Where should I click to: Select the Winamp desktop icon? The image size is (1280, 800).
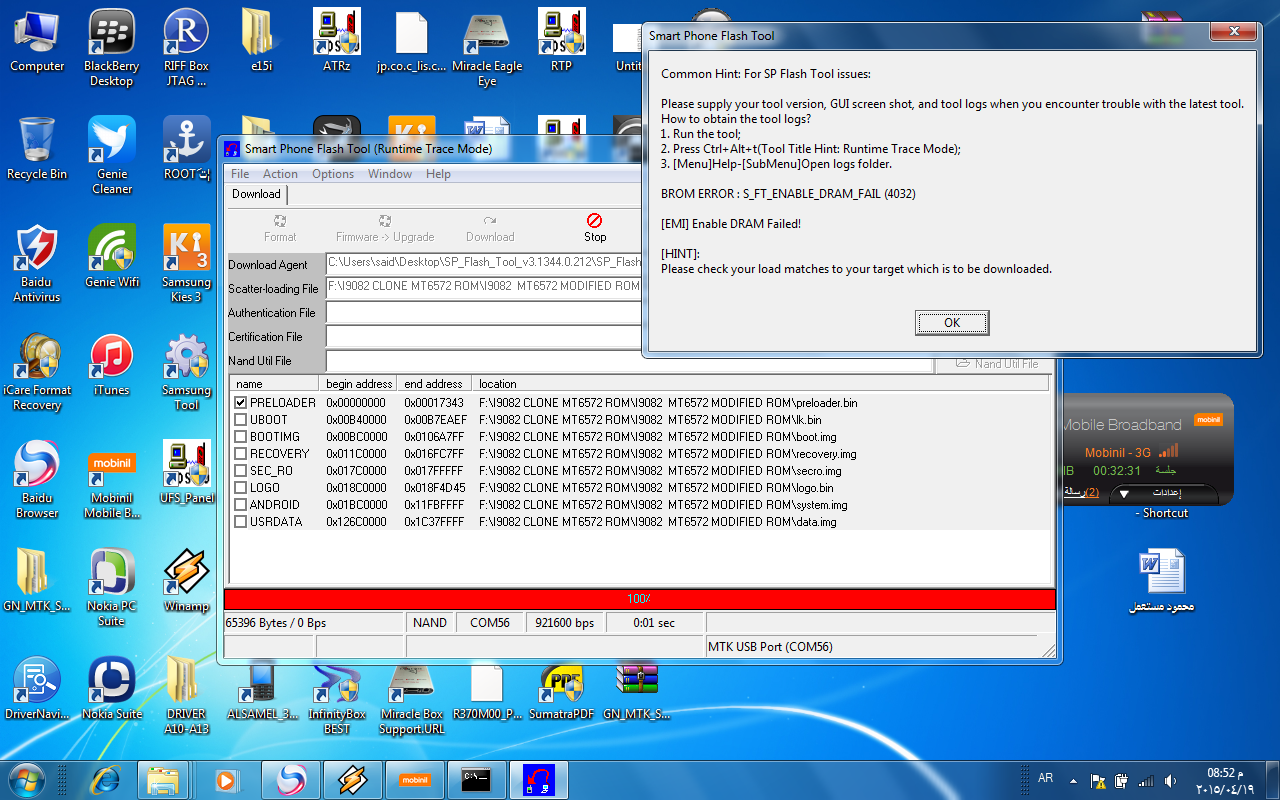(187, 580)
